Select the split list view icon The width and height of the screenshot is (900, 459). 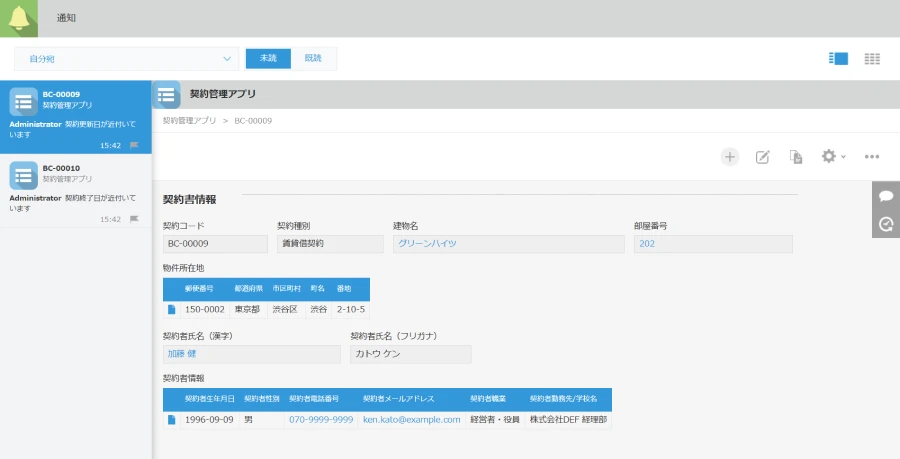coord(838,59)
